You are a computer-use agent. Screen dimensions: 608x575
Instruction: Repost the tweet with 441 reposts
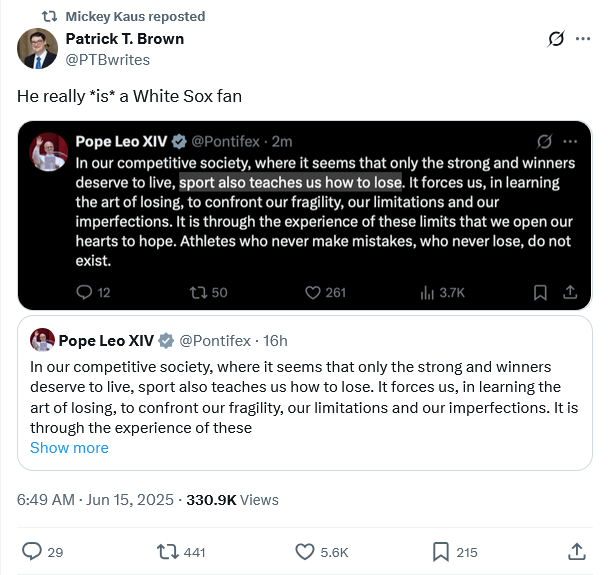click(168, 551)
